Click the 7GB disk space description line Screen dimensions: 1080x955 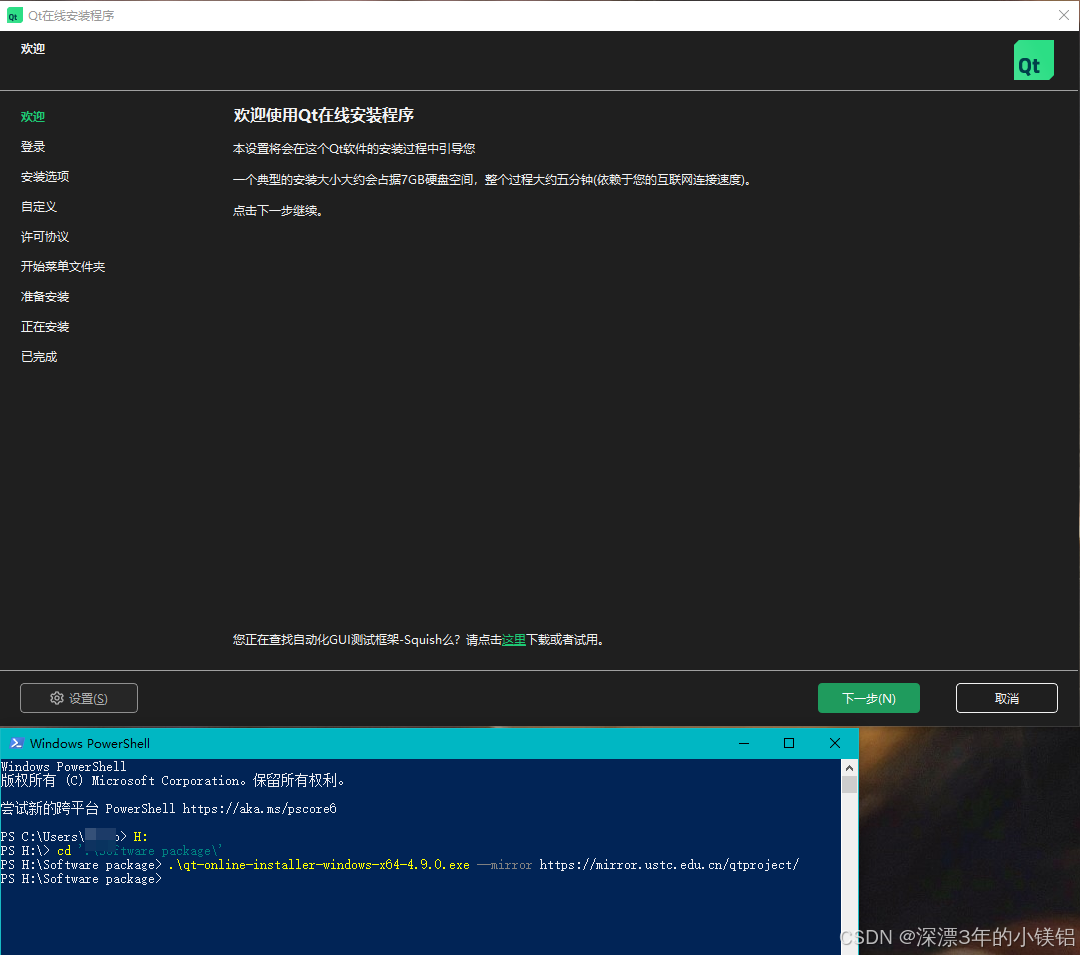(x=492, y=180)
